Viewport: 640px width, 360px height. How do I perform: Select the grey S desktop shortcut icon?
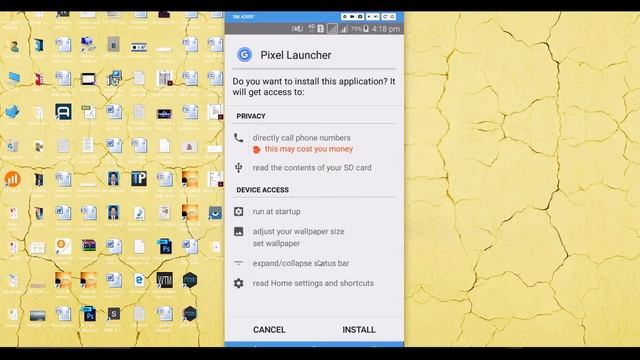click(x=114, y=313)
